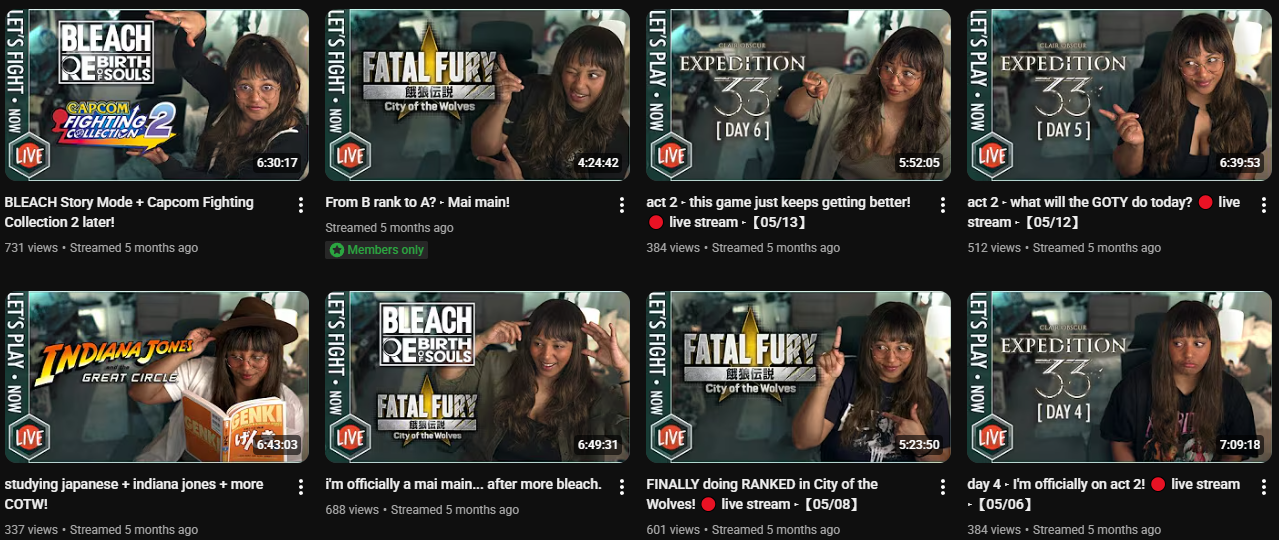Open 'studying japanese + indiana jones + more COTW!' title

(x=134, y=494)
